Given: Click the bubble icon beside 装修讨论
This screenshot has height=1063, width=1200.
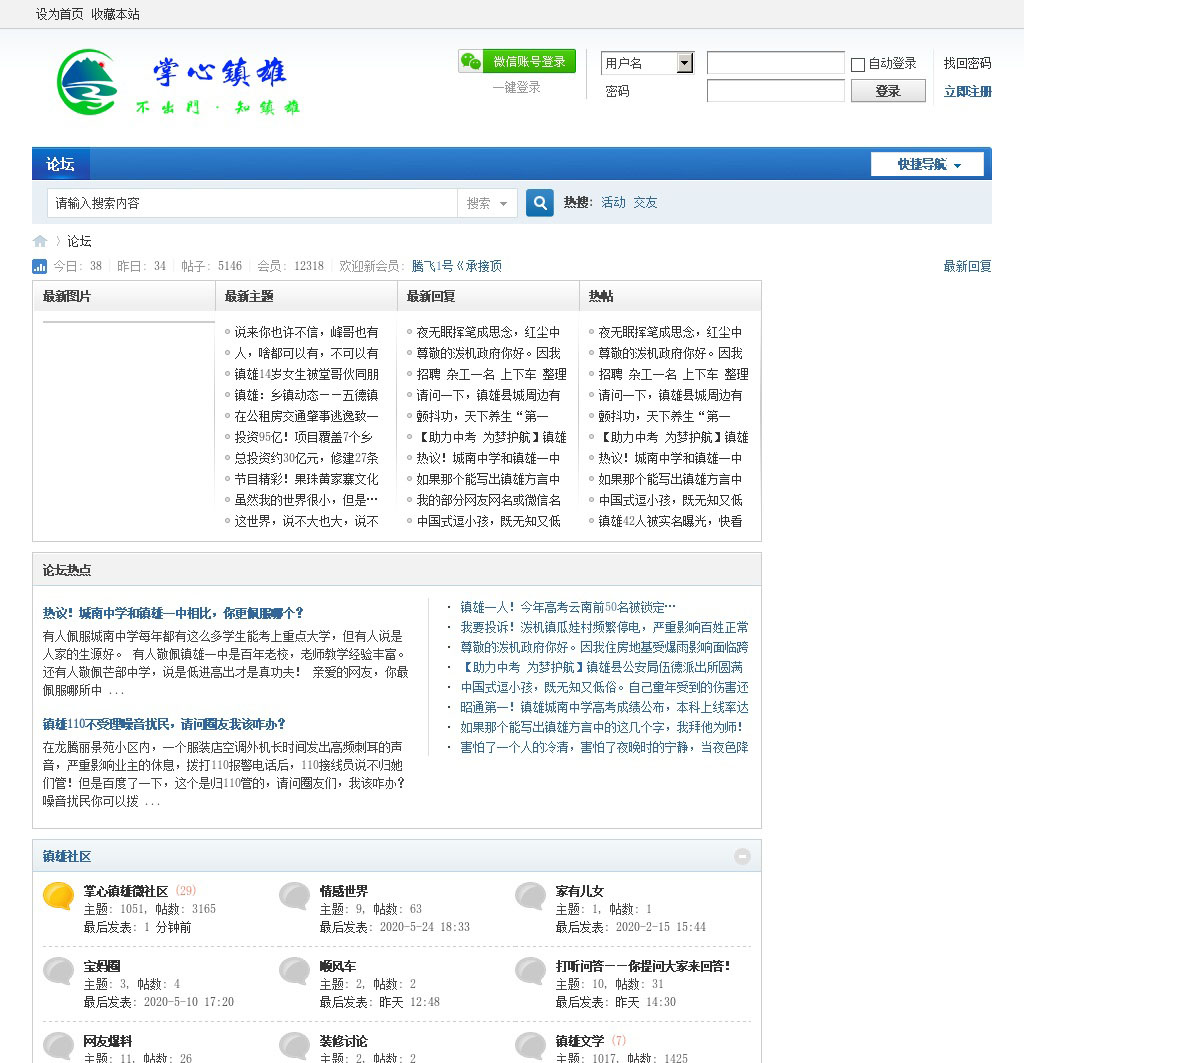Looking at the screenshot, I should click(294, 1046).
